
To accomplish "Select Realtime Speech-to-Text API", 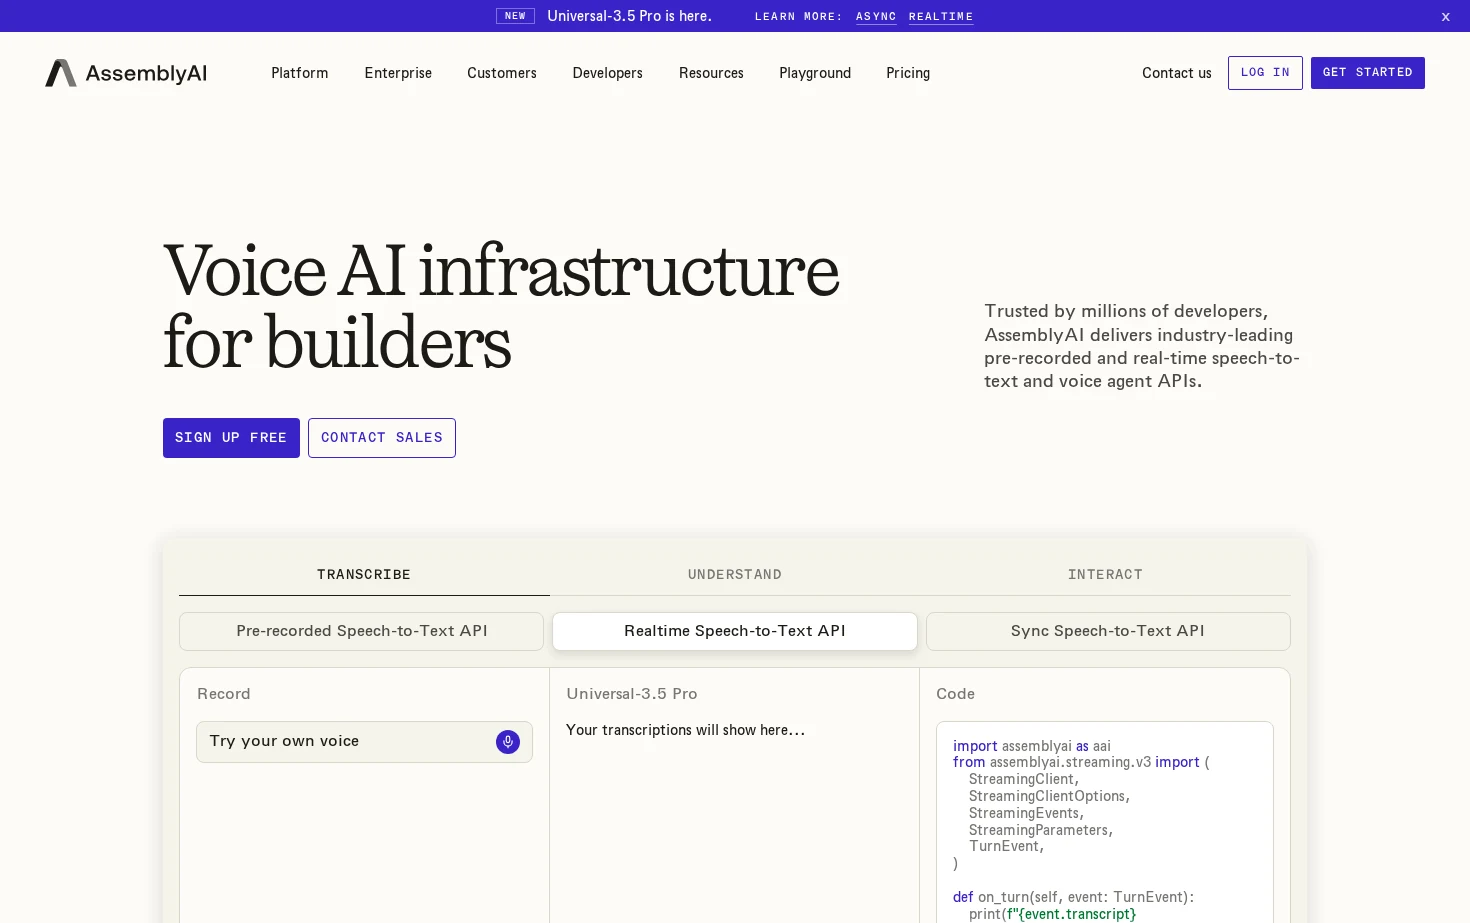I will click(x=735, y=631).
